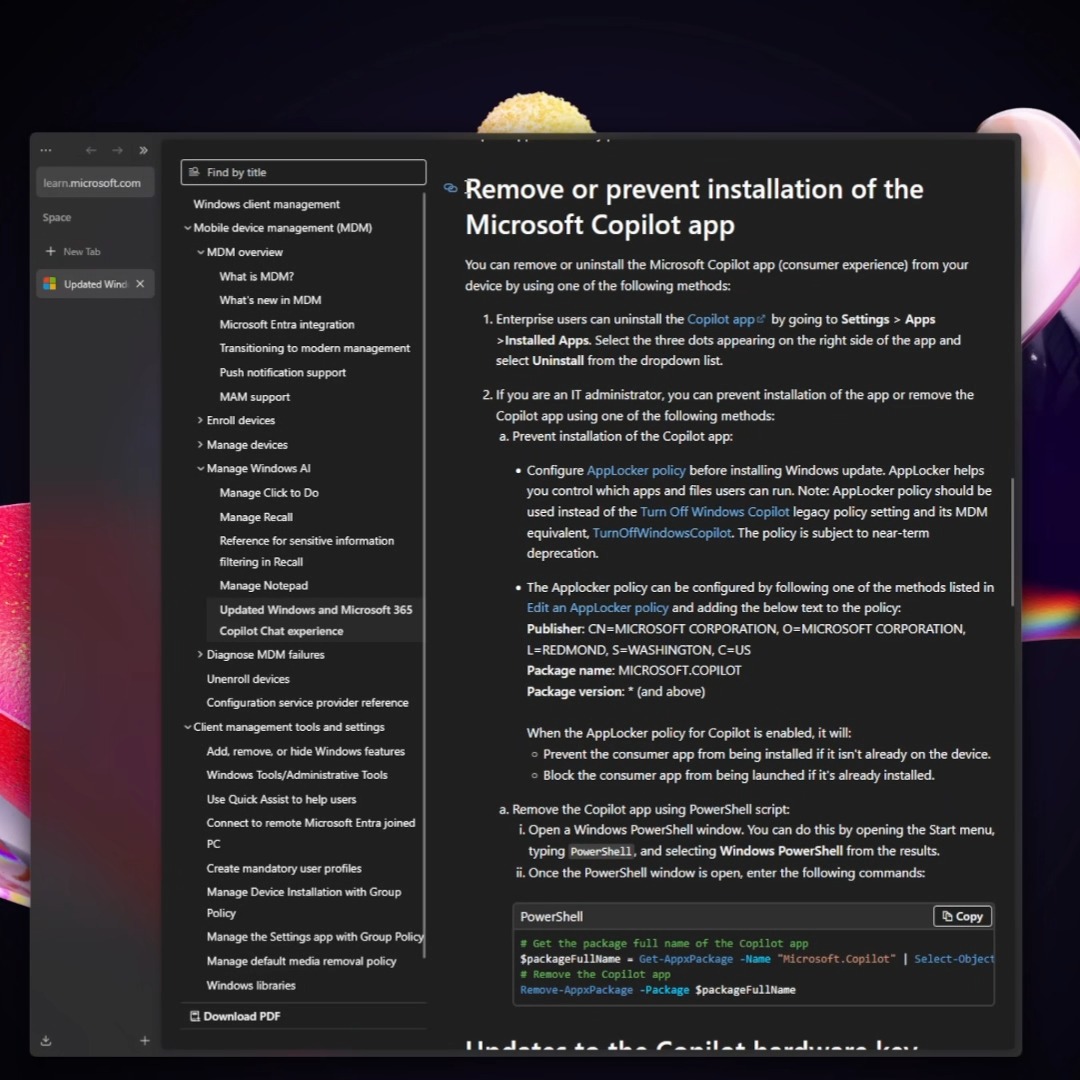The image size is (1080, 1080).
Task: Expand the Manage devices section
Action: pos(200,445)
